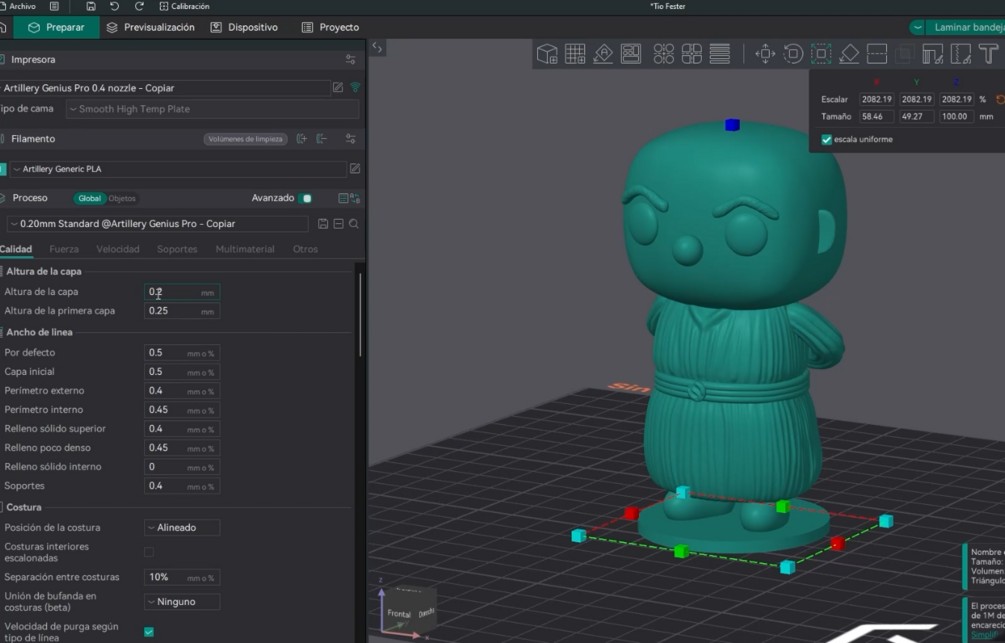The image size is (1005, 643).
Task: Select the Cut tool icon
Action: (877, 54)
